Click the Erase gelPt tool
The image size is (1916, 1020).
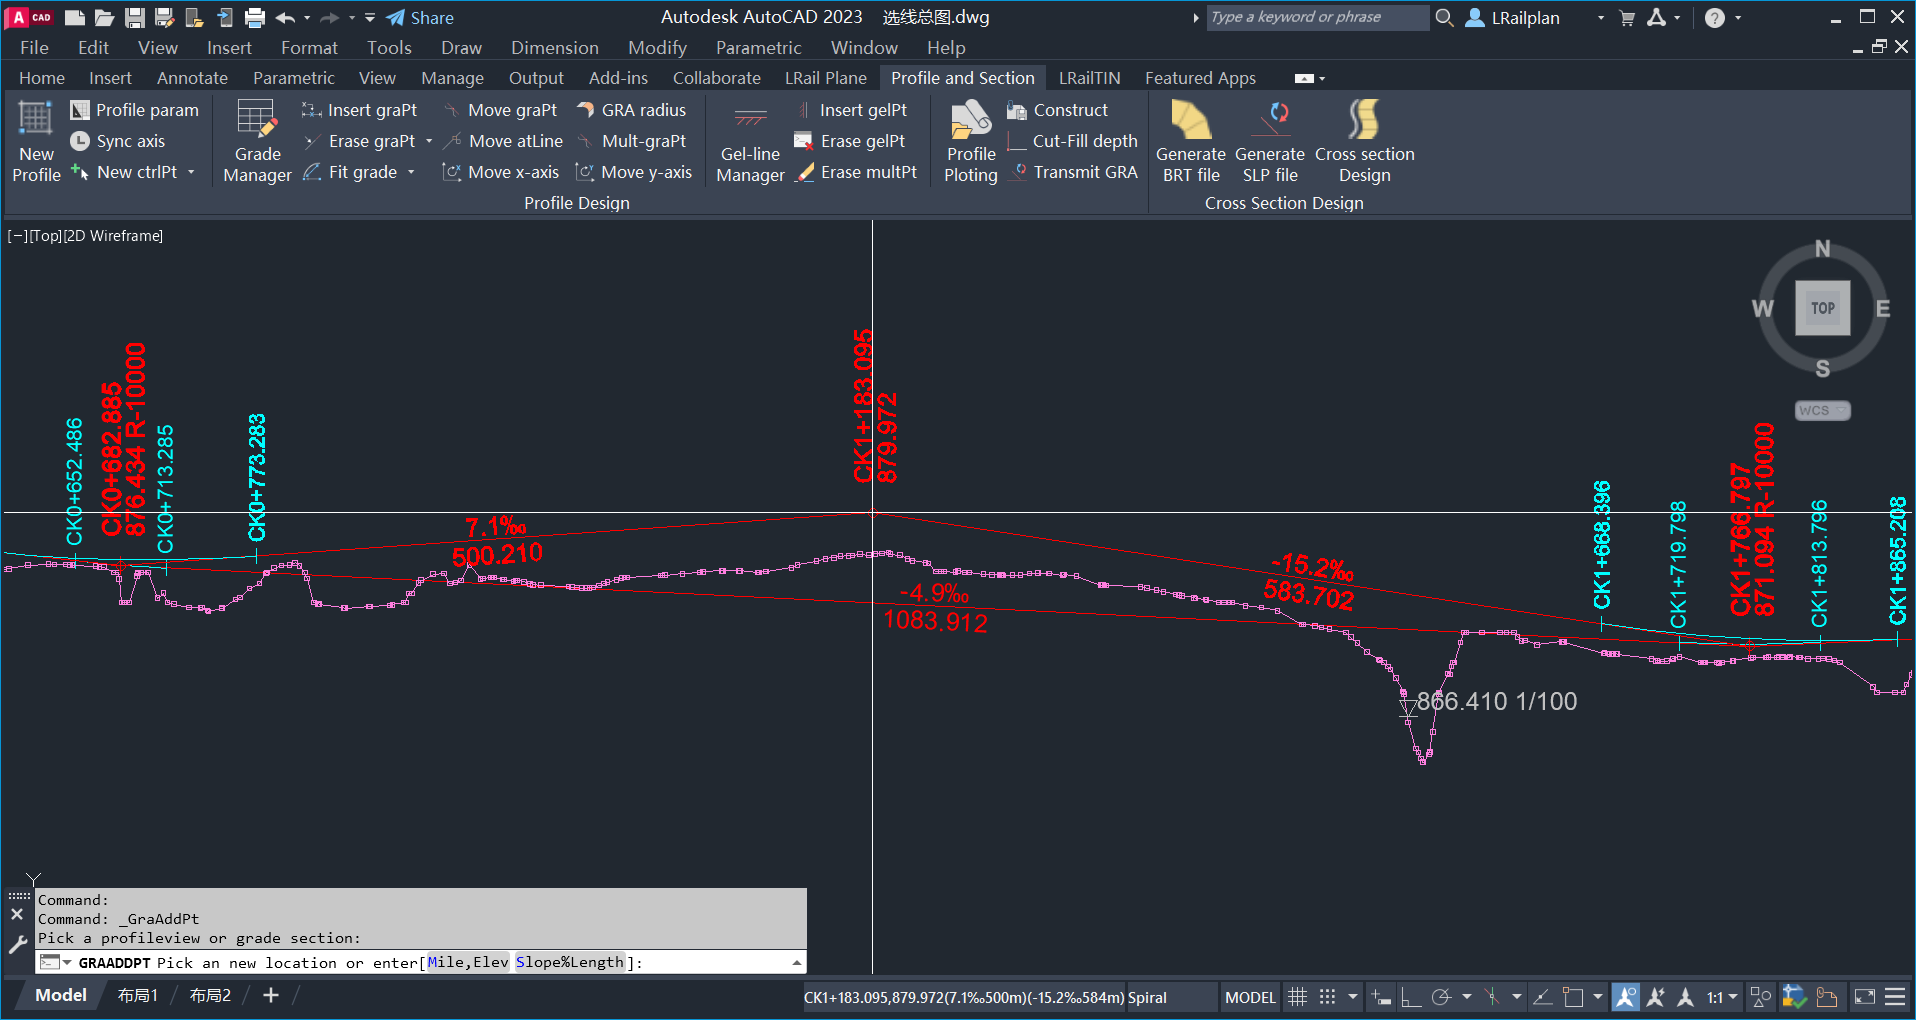click(x=850, y=141)
